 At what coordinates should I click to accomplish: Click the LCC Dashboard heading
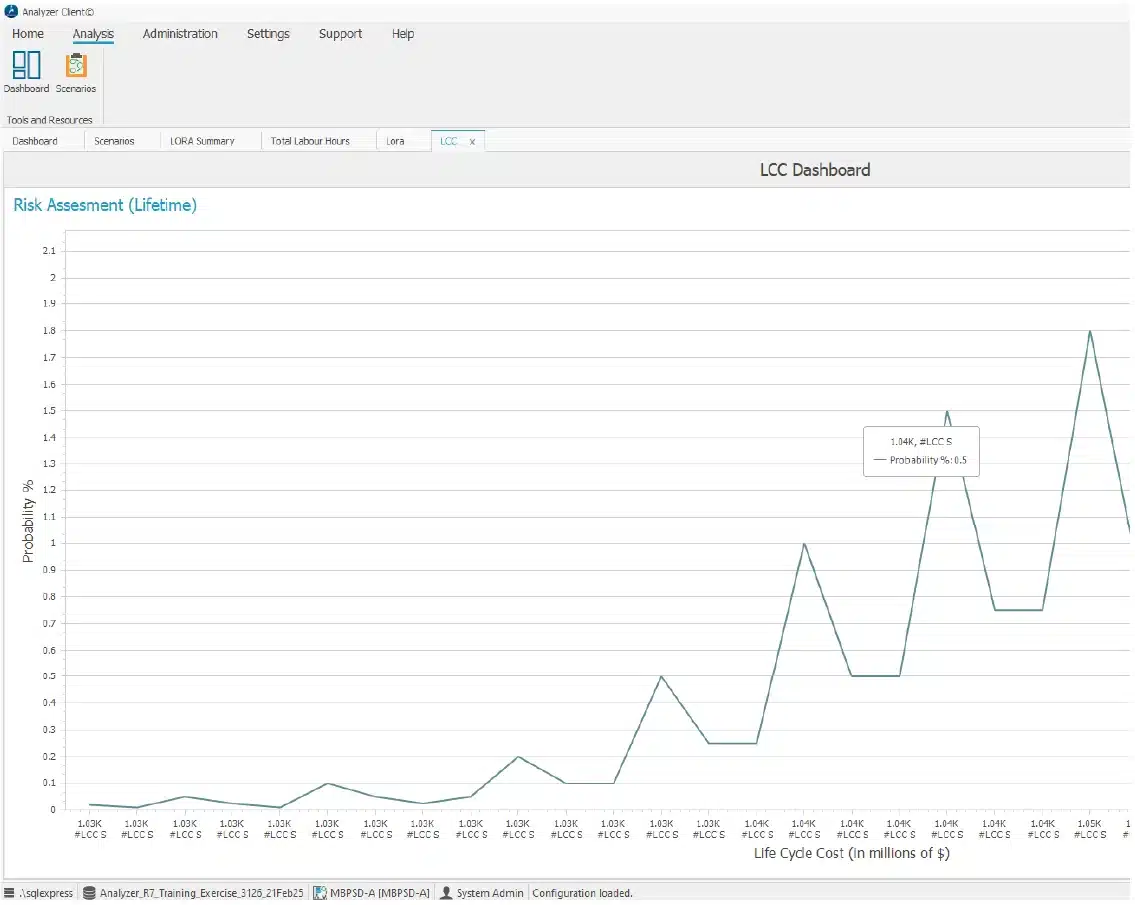point(815,170)
